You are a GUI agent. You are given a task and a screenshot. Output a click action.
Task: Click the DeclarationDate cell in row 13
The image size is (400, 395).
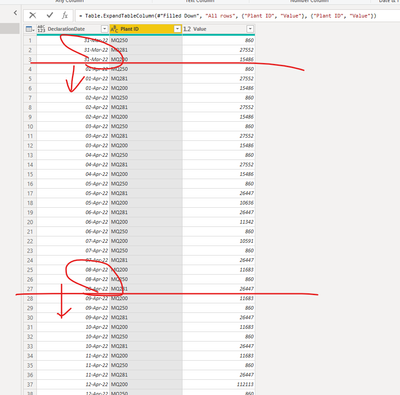73,155
